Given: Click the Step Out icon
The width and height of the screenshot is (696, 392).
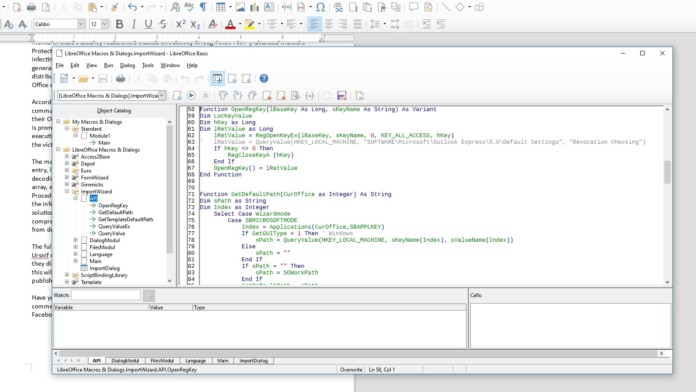Looking at the screenshot, I should (252, 95).
